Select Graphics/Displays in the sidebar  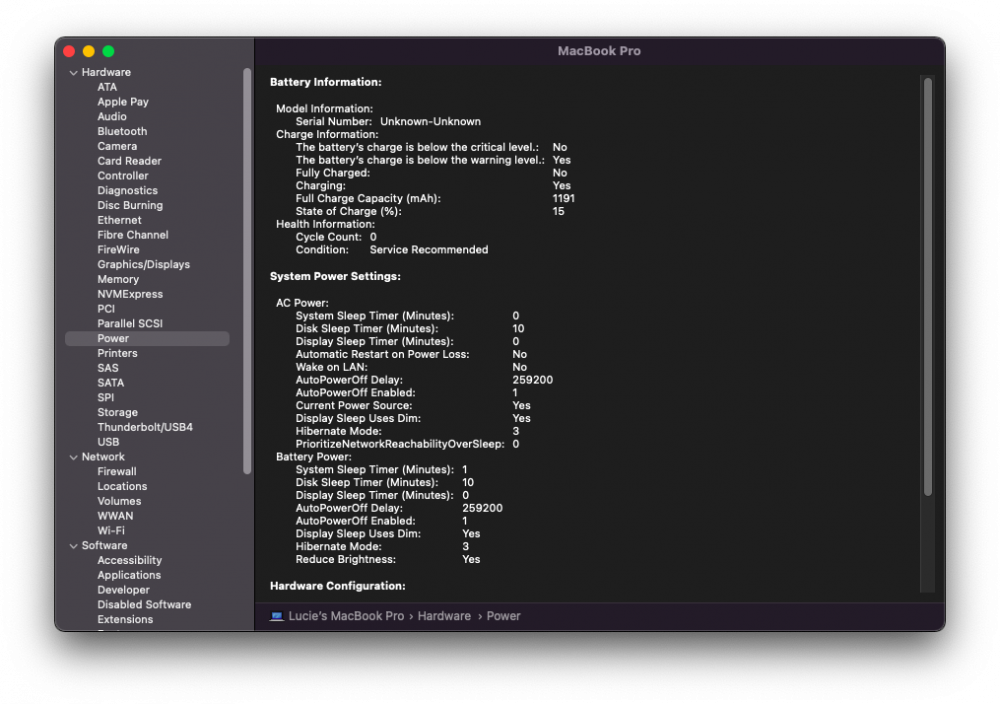(x=143, y=264)
